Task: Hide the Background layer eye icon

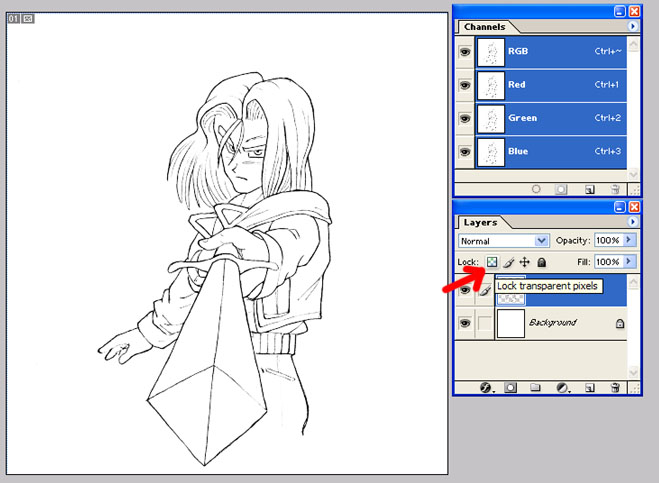Action: coord(465,324)
